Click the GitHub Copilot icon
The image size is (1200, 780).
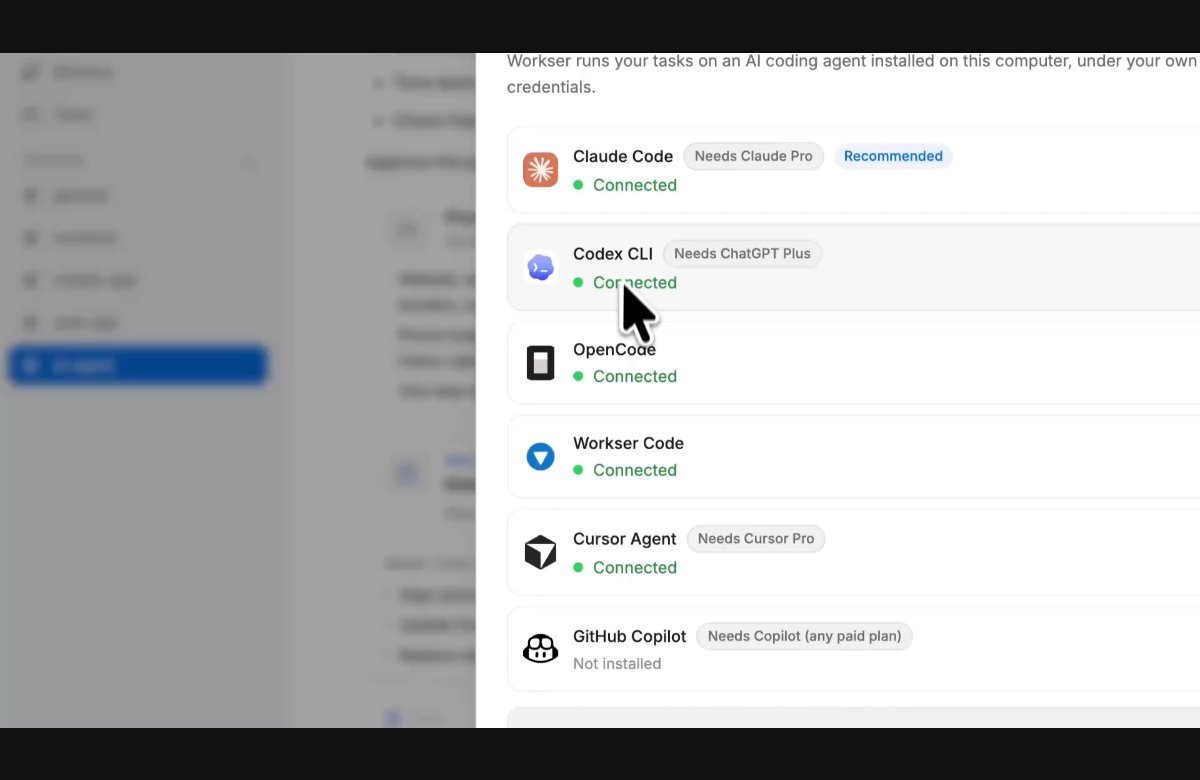pyautogui.click(x=540, y=649)
